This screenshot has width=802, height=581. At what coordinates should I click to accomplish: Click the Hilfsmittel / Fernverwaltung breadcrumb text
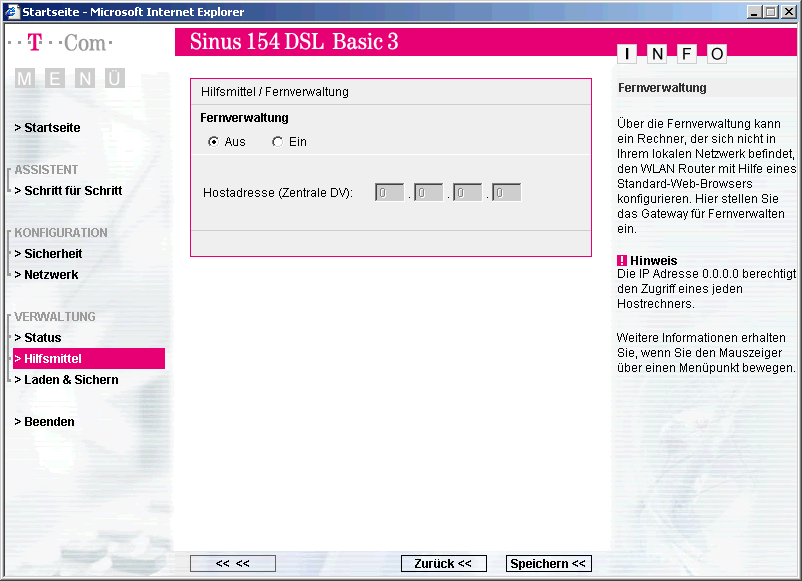click(275, 92)
